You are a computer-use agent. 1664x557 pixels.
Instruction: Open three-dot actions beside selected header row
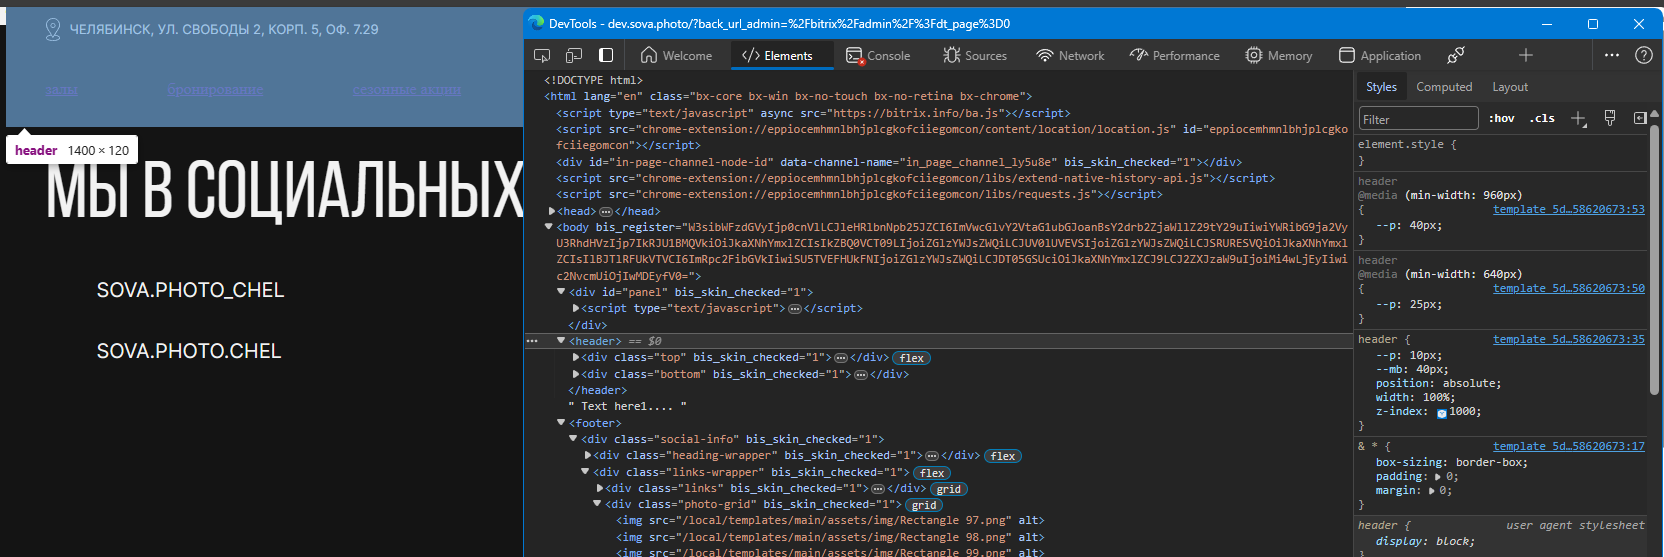click(x=532, y=341)
